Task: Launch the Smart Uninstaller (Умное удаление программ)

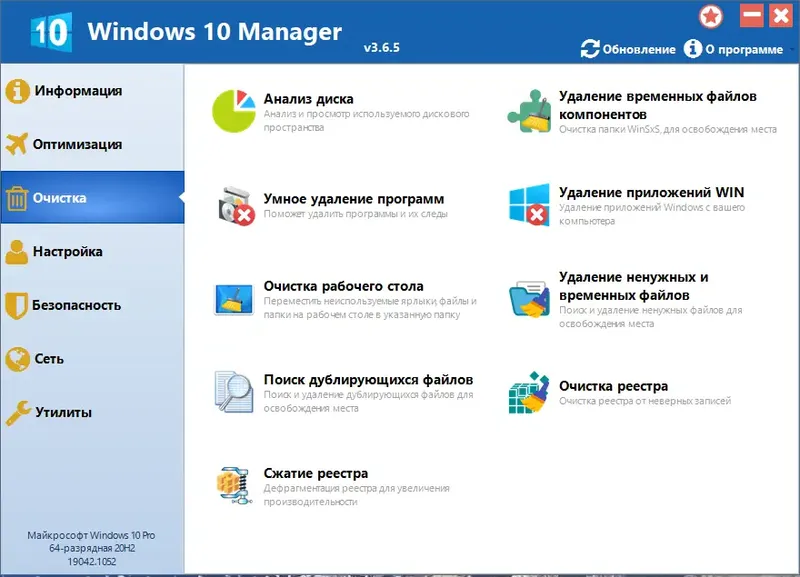Action: tap(355, 198)
